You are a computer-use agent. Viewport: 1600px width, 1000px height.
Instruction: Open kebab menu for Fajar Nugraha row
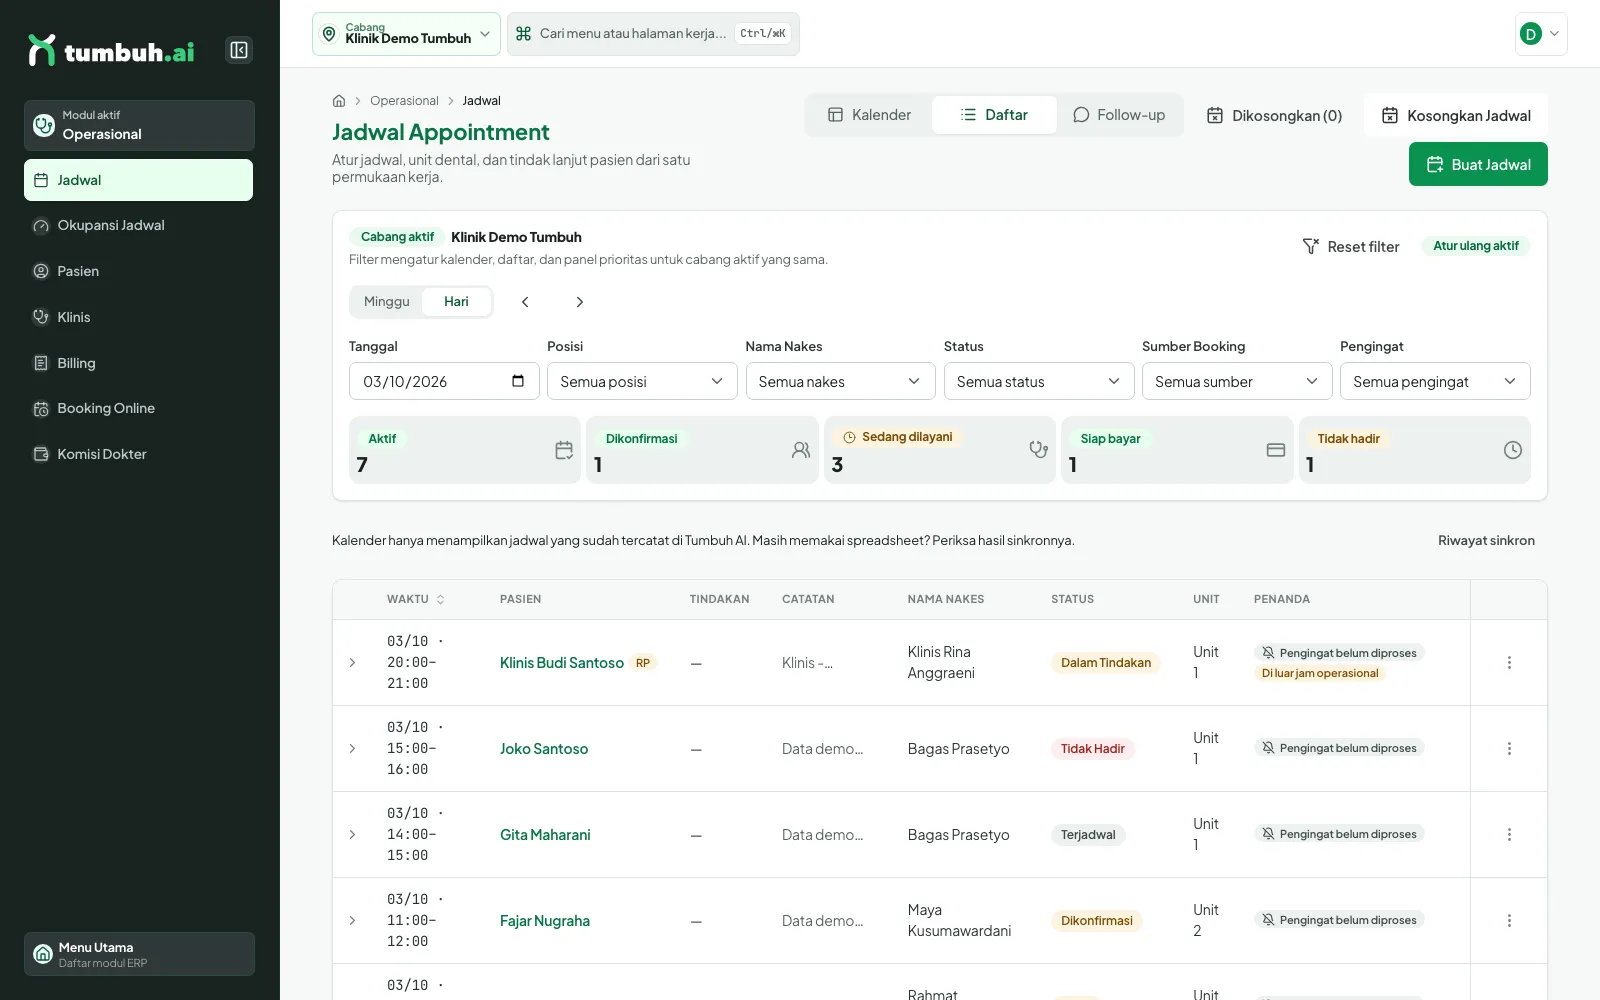pyautogui.click(x=1509, y=921)
